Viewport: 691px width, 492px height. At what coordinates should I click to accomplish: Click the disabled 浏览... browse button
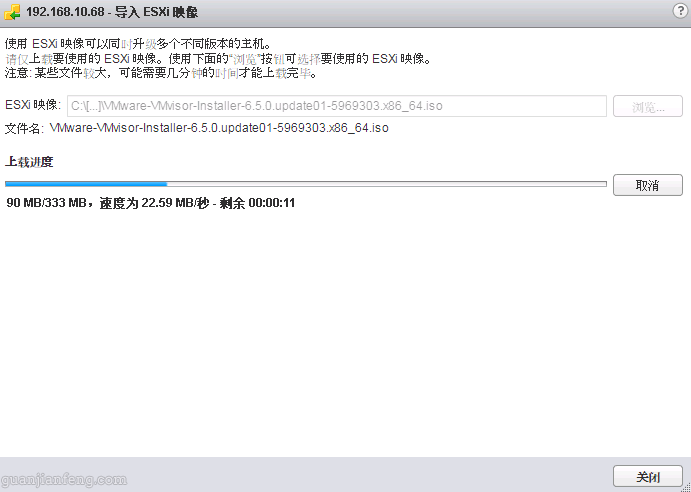point(647,106)
